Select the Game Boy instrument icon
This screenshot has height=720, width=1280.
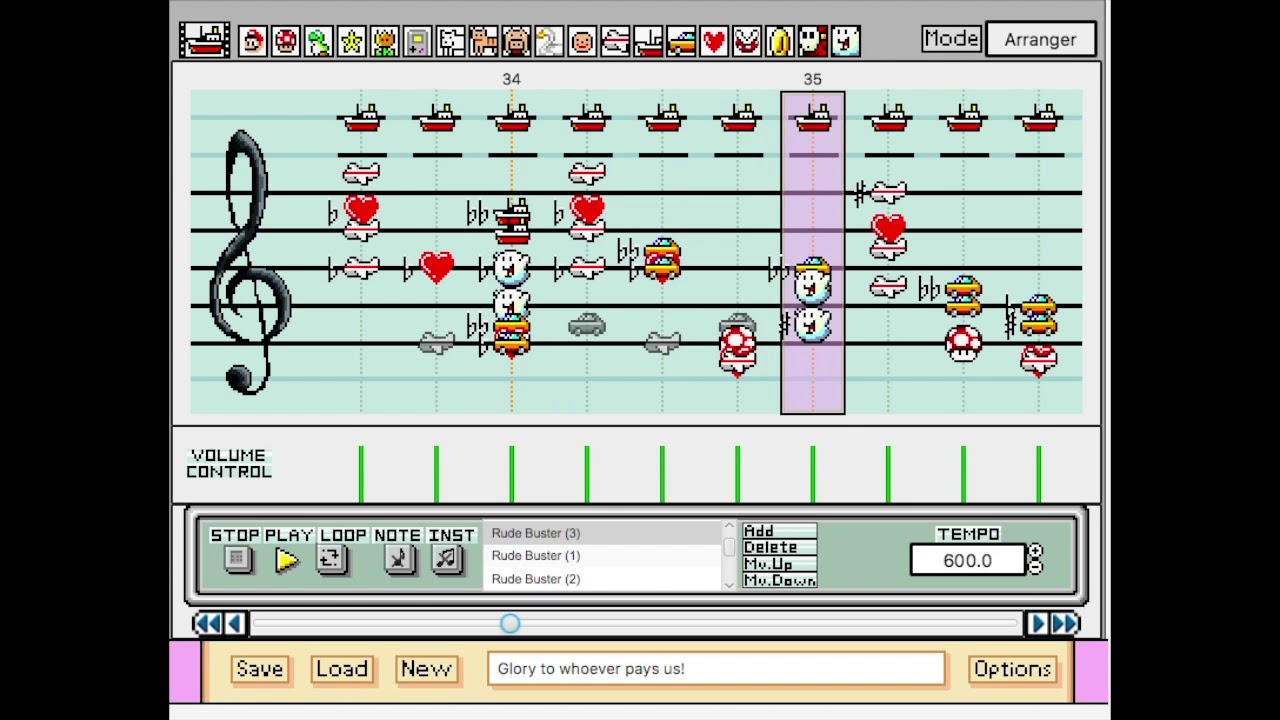(417, 41)
